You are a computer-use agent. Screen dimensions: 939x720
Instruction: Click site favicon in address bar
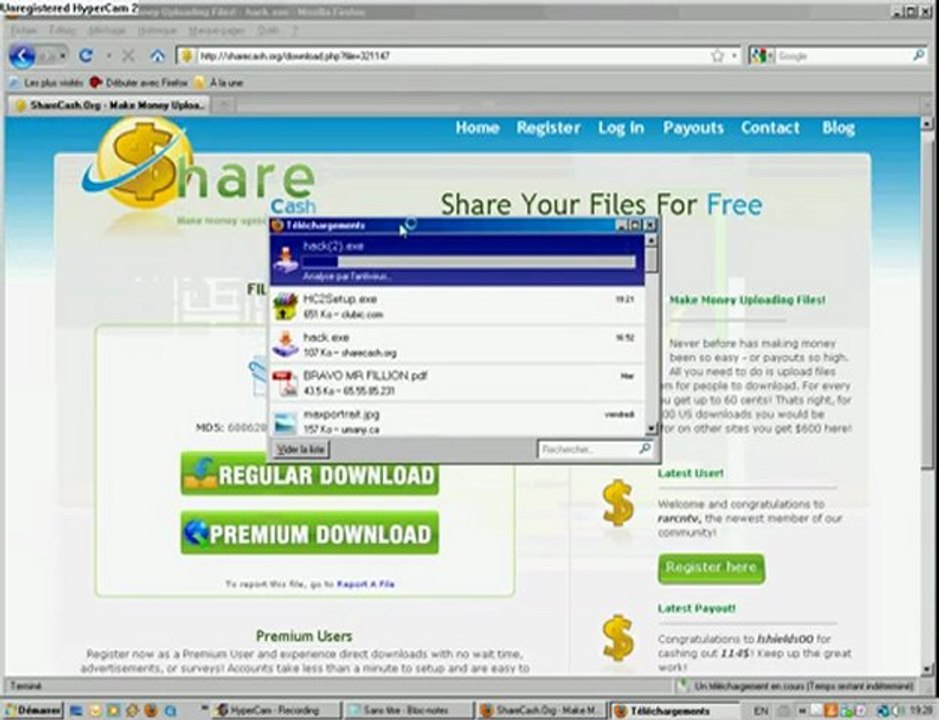pos(187,56)
